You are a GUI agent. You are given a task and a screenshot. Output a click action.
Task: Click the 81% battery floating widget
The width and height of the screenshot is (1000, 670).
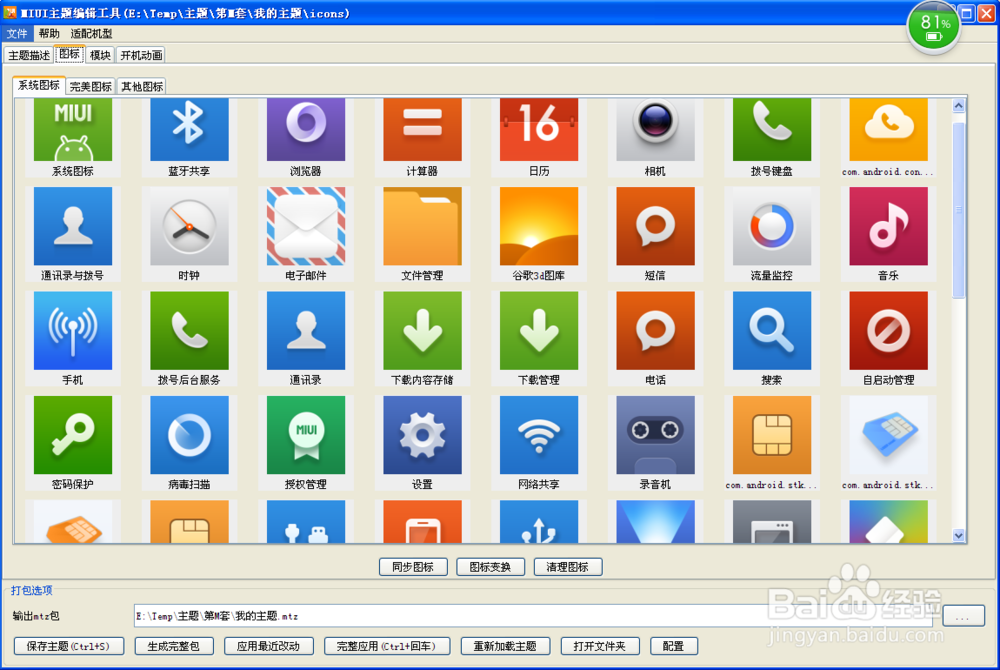[x=934, y=28]
